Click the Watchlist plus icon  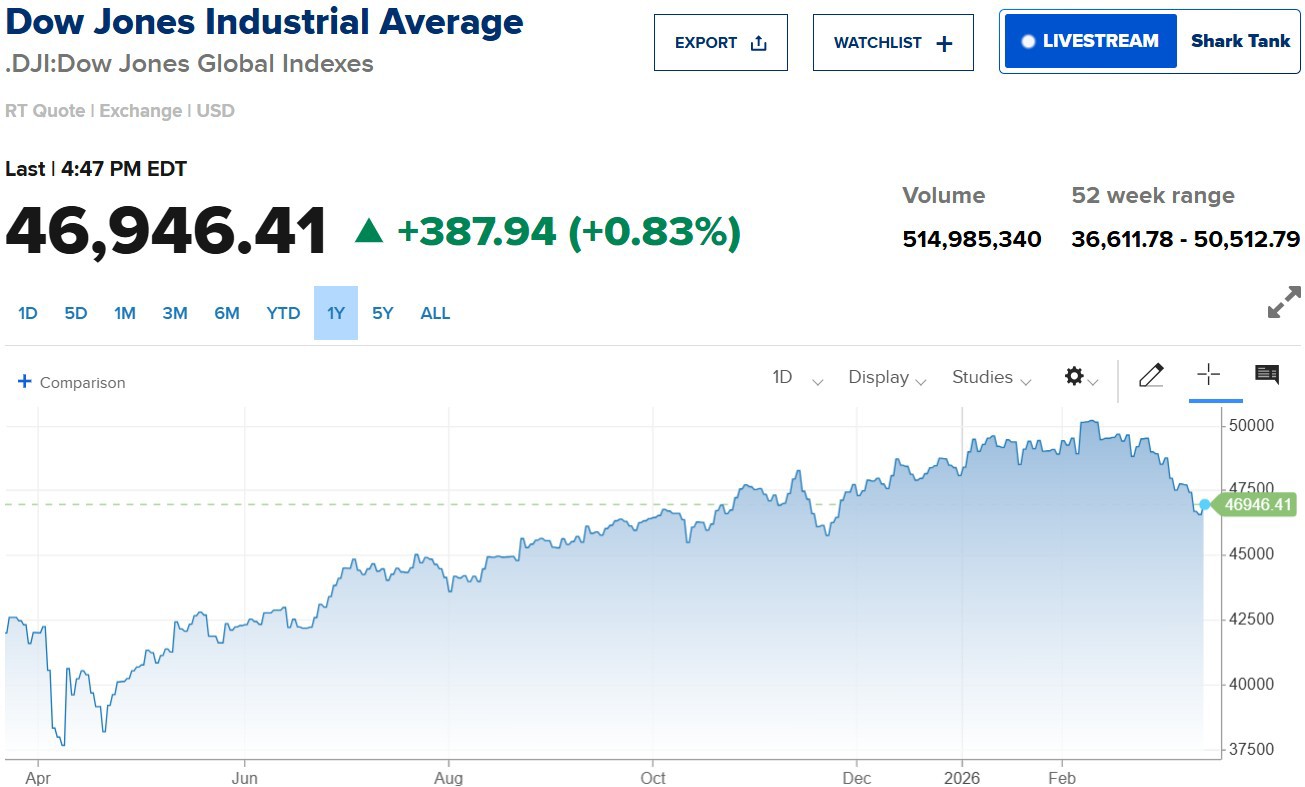941,42
